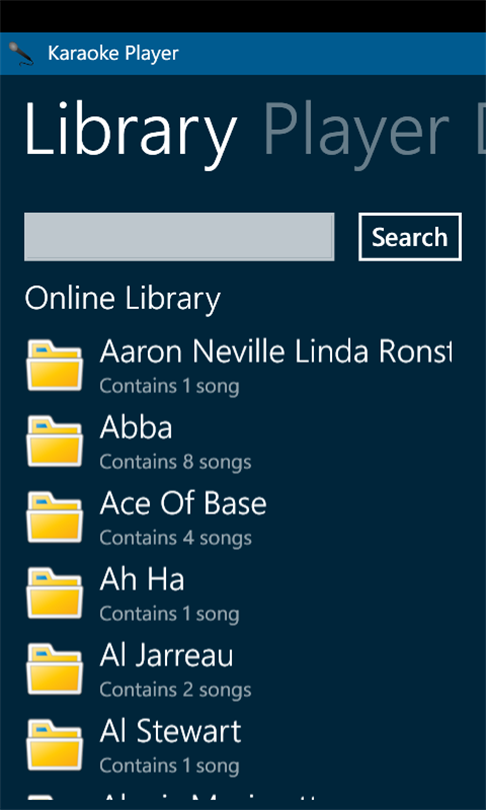This screenshot has width=486, height=810.
Task: Open the Abba folder icon
Action: (x=54, y=441)
